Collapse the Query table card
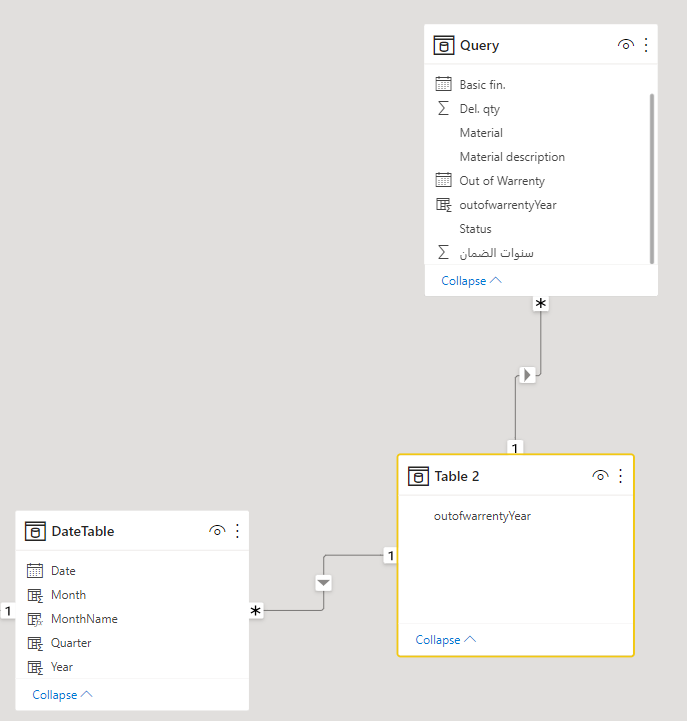 pyautogui.click(x=471, y=280)
